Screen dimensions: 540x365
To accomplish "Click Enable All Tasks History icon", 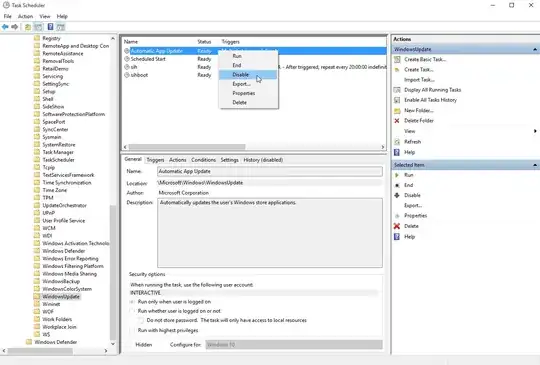I will [x=397, y=100].
